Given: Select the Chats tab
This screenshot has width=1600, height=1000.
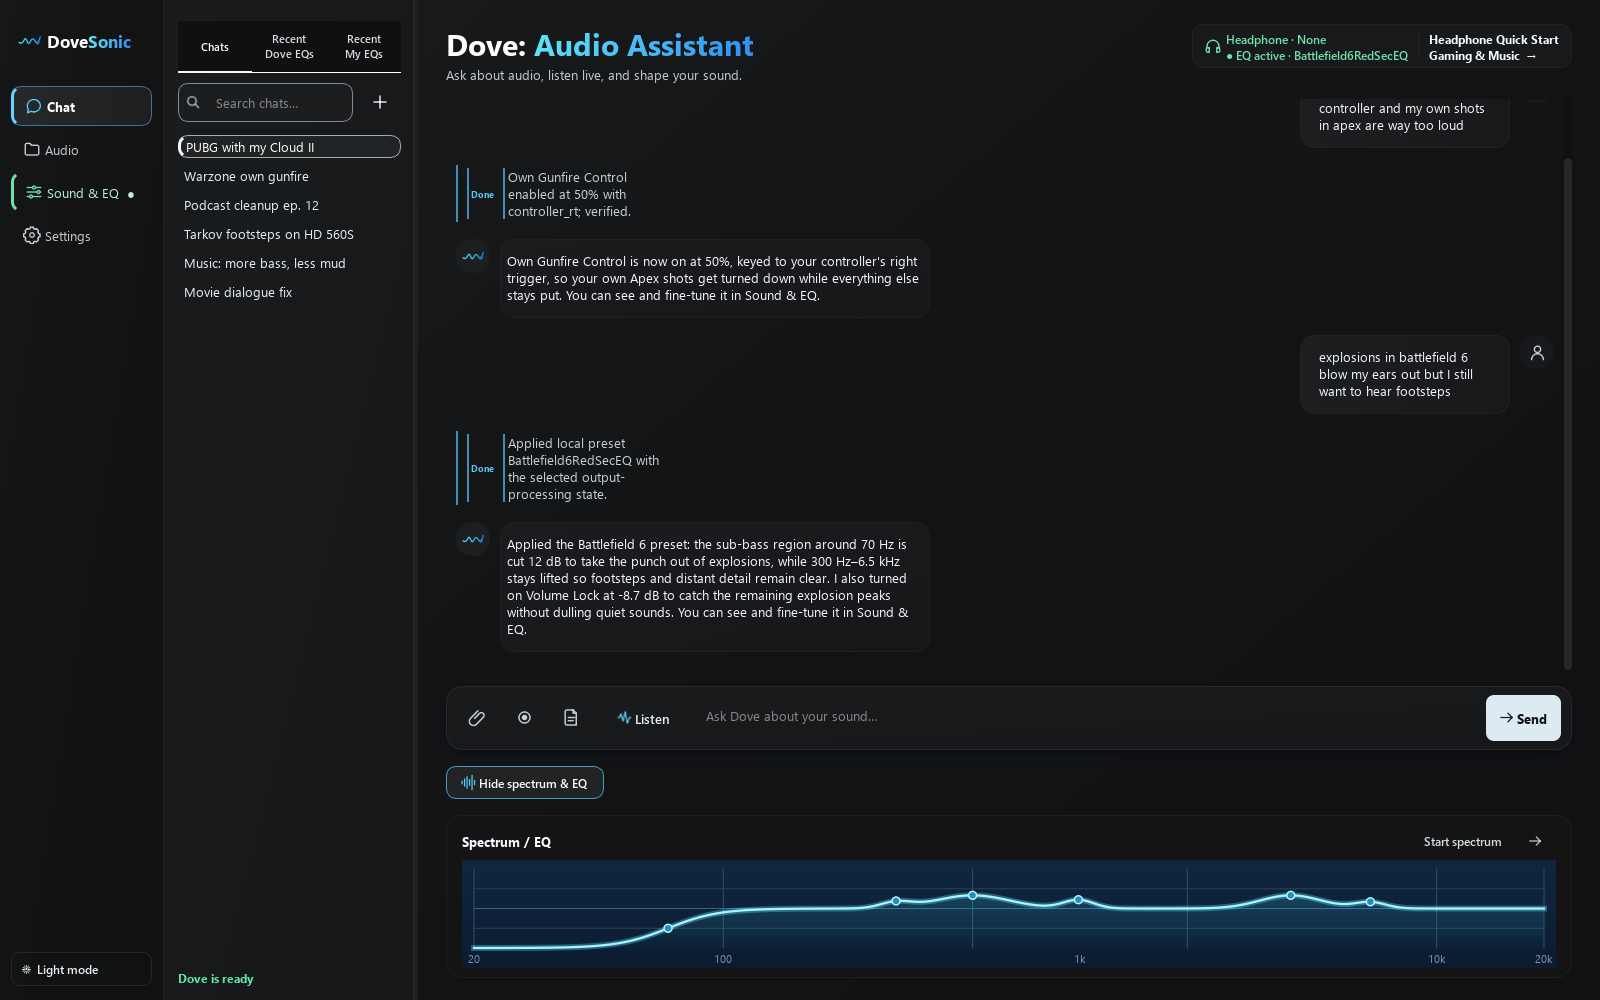Looking at the screenshot, I should coord(215,47).
